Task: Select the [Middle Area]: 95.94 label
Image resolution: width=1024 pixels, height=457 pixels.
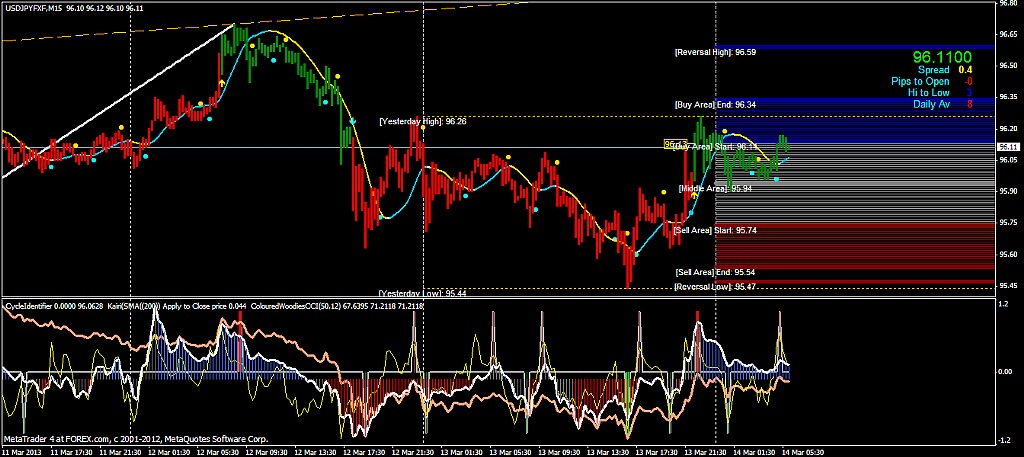Action: point(714,189)
